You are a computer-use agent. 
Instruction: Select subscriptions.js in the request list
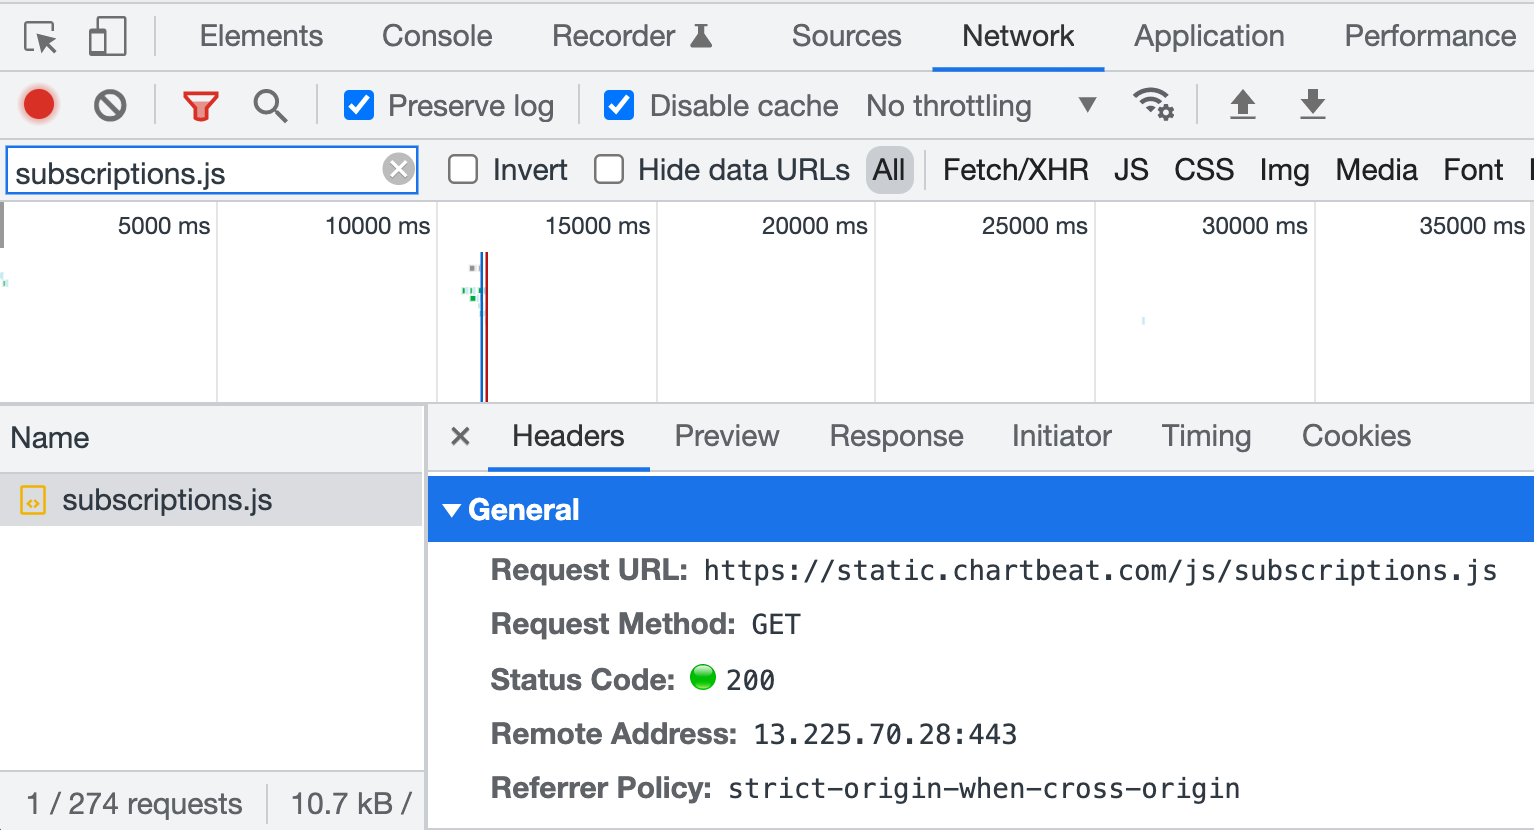click(167, 500)
